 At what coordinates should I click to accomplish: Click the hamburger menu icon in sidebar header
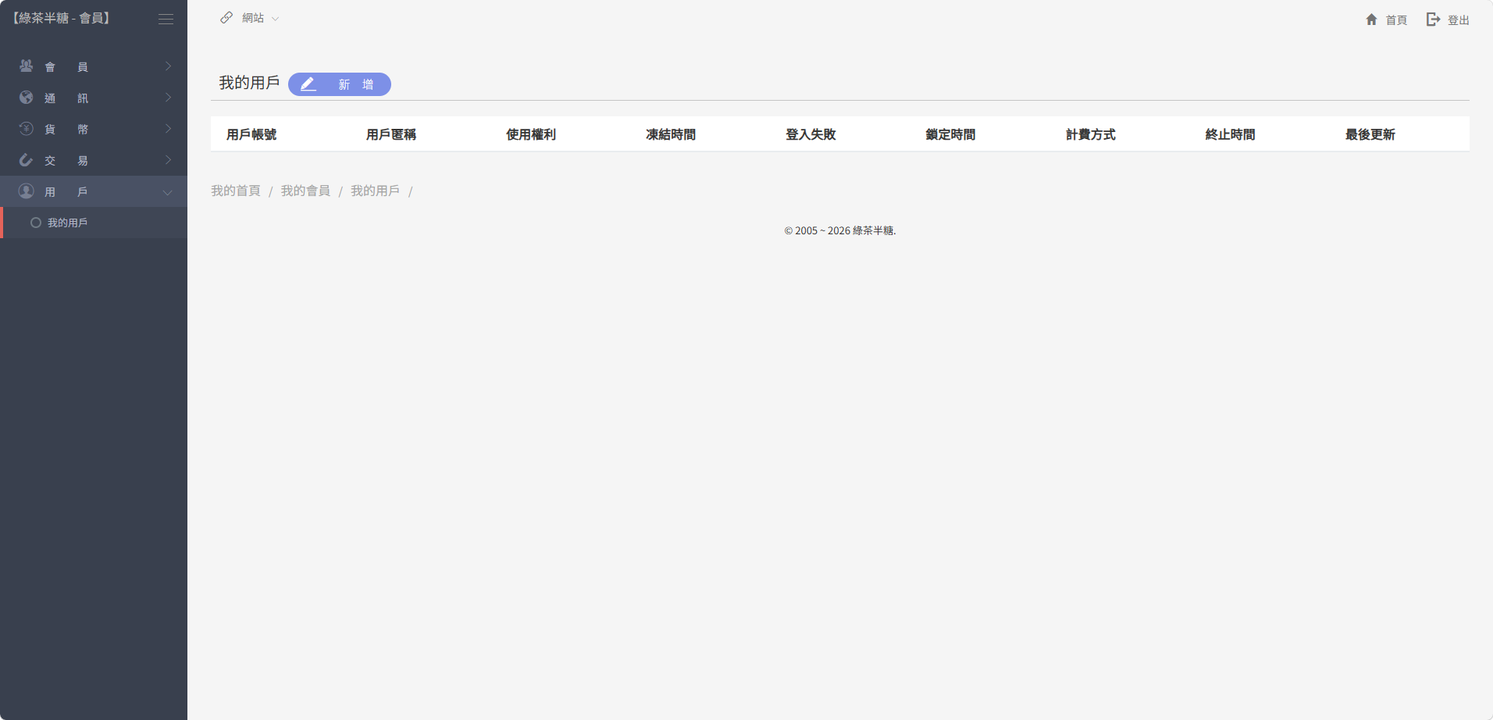coord(166,19)
